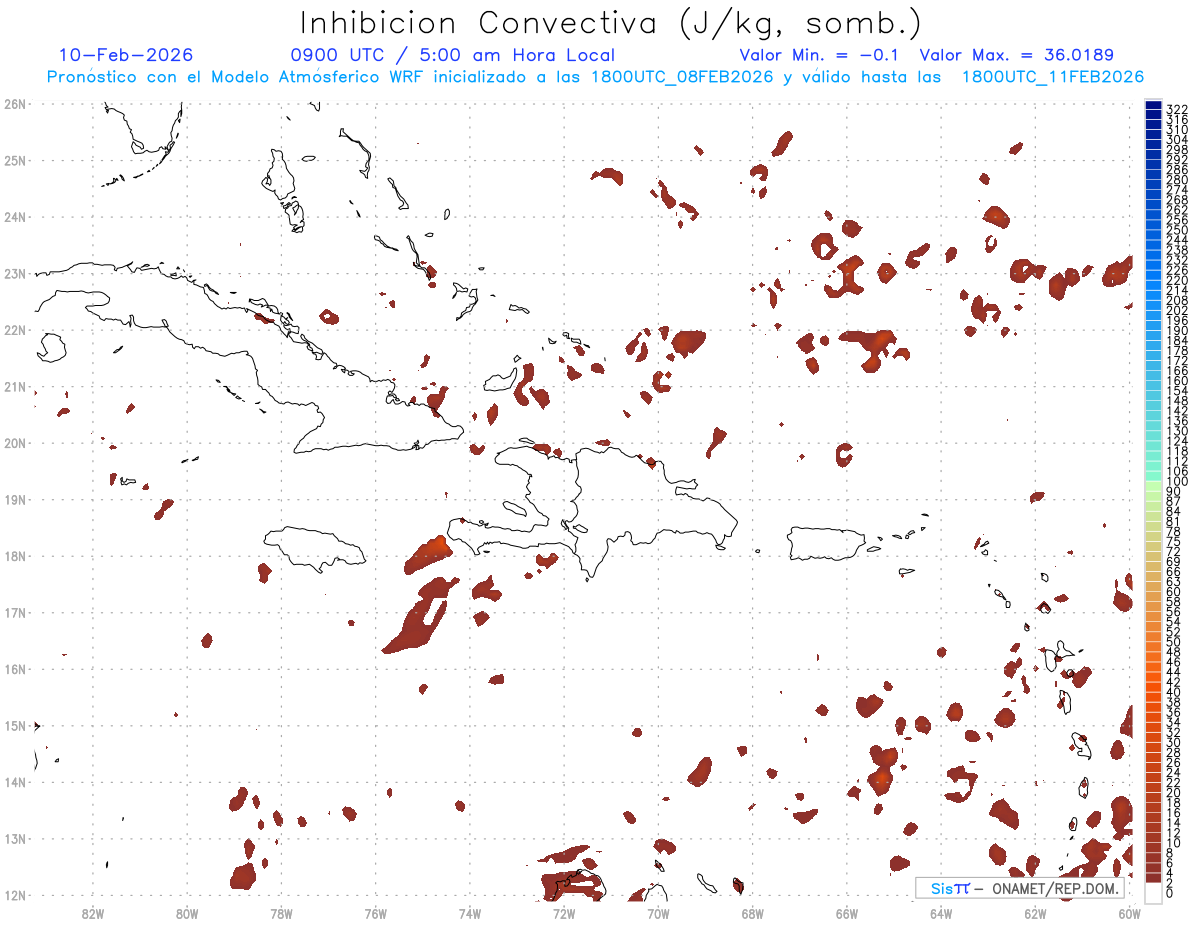
Task: Click the color bar value label "0"
Action: pyautogui.click(x=1170, y=893)
